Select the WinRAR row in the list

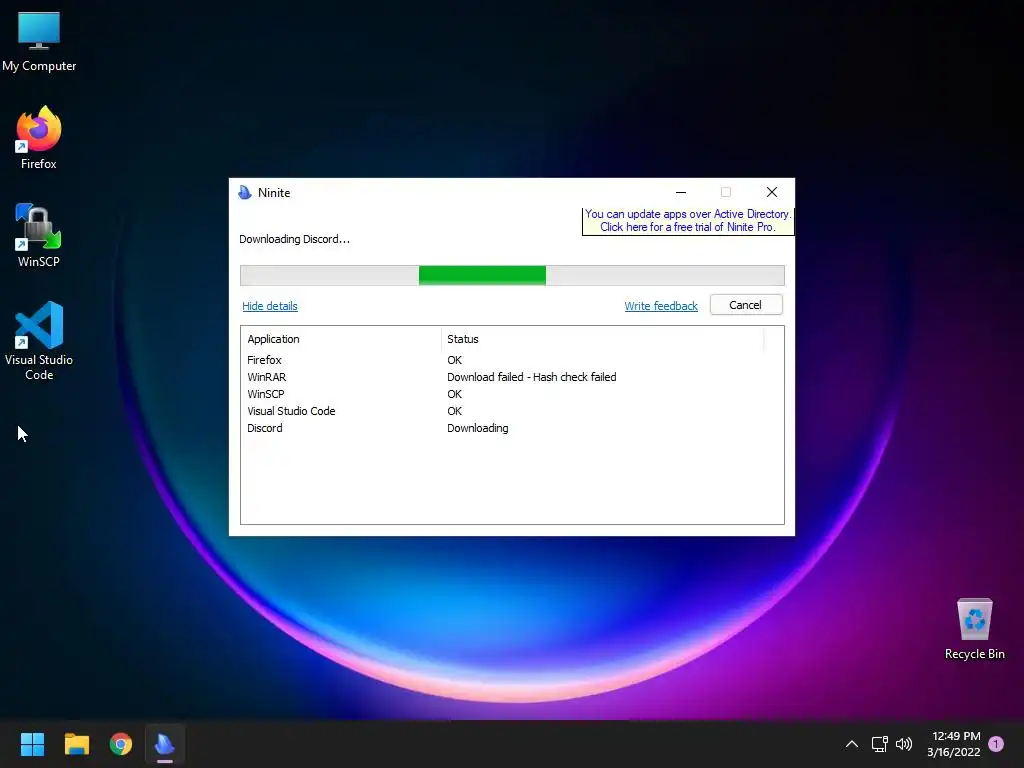tap(512, 377)
